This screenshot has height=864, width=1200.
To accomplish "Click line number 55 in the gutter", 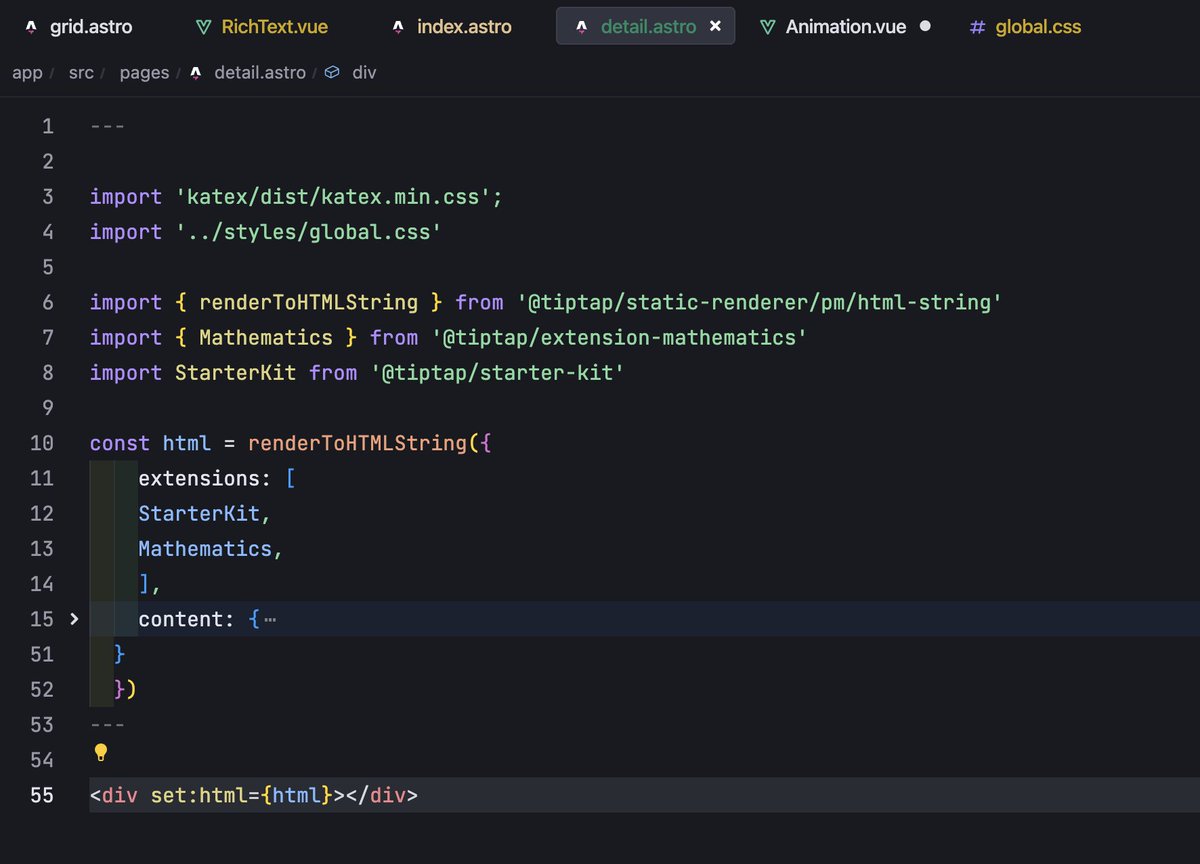I will click(x=41, y=796).
